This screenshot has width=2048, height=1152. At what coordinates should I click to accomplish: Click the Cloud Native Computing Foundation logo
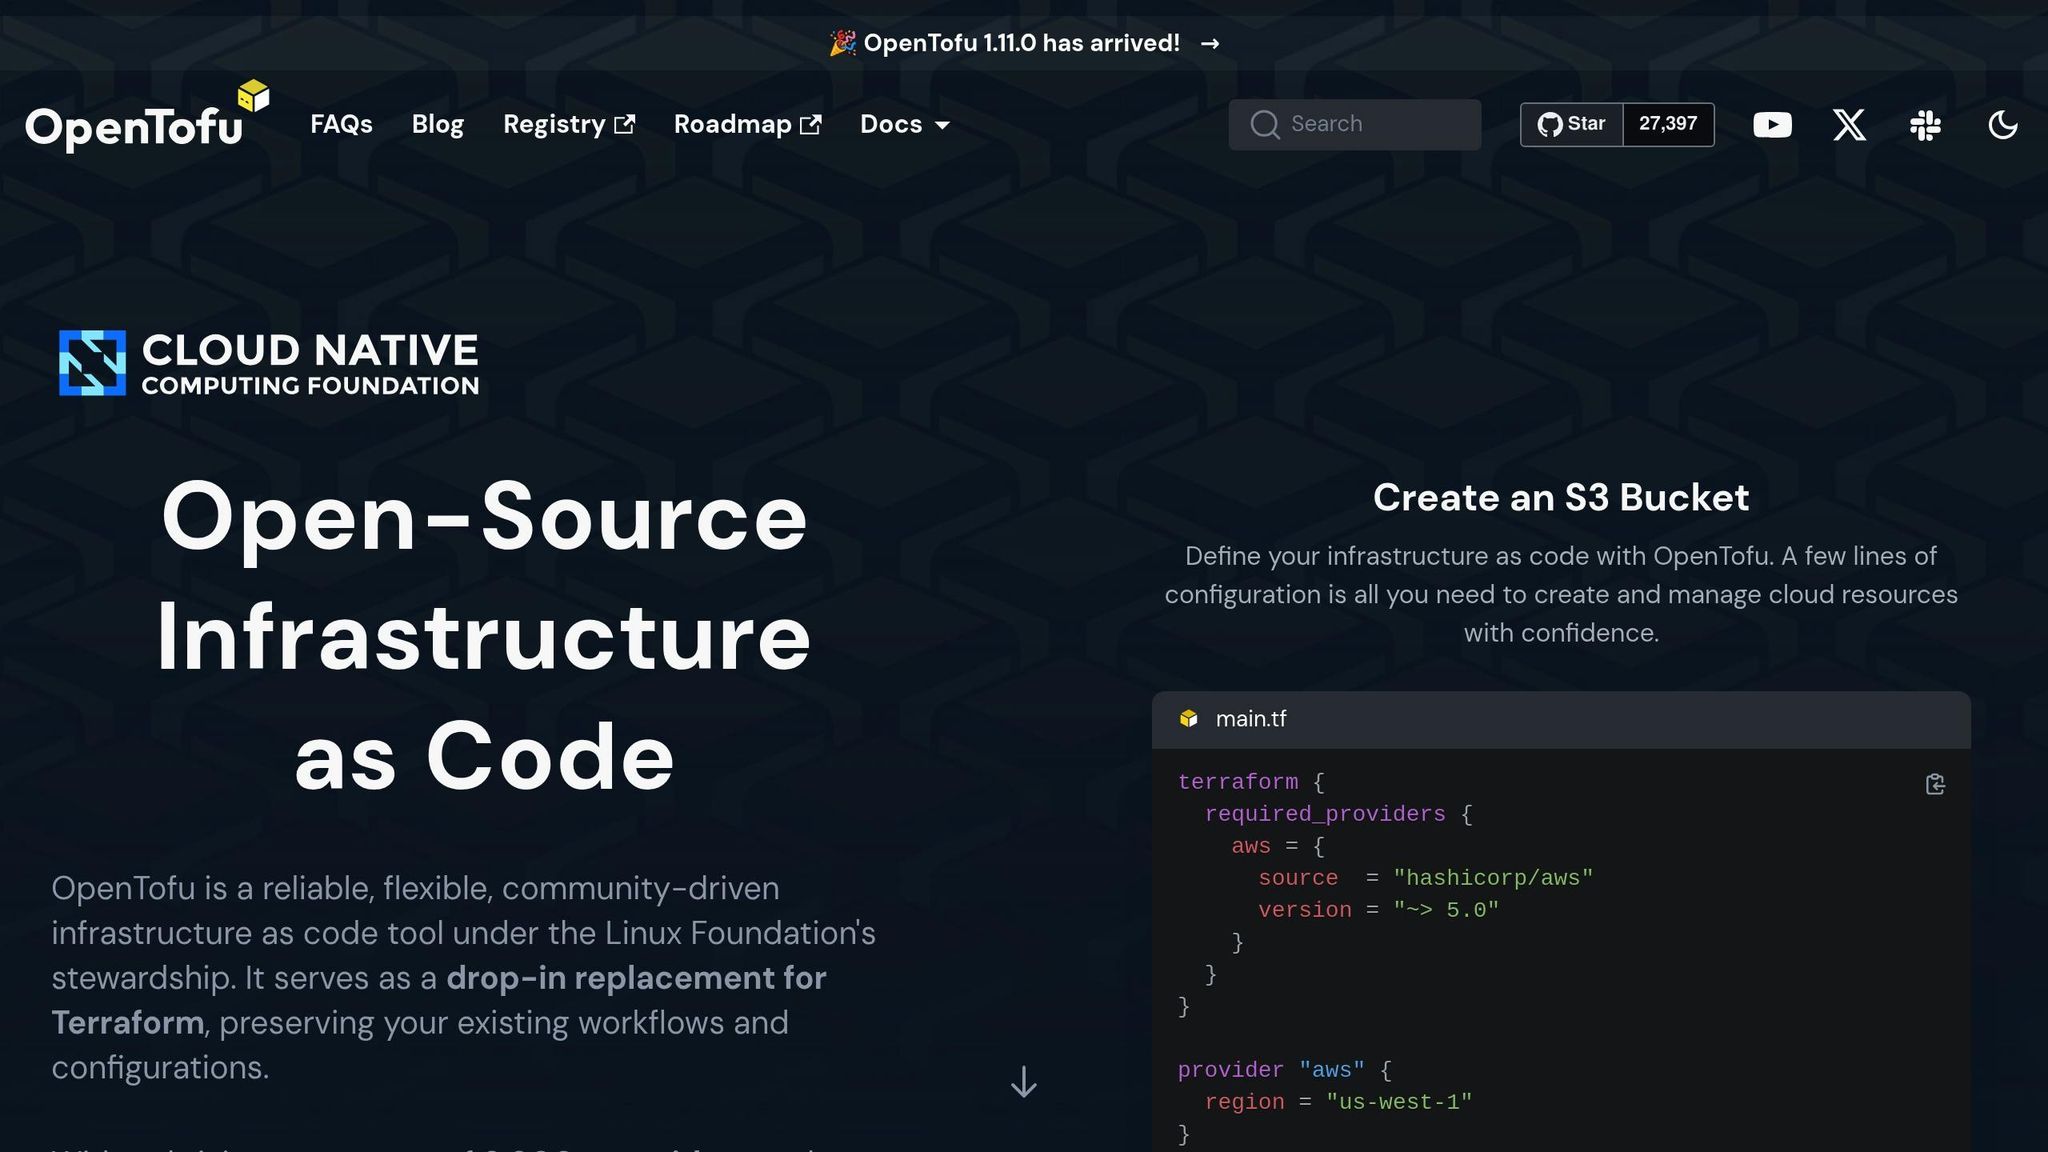tap(269, 363)
